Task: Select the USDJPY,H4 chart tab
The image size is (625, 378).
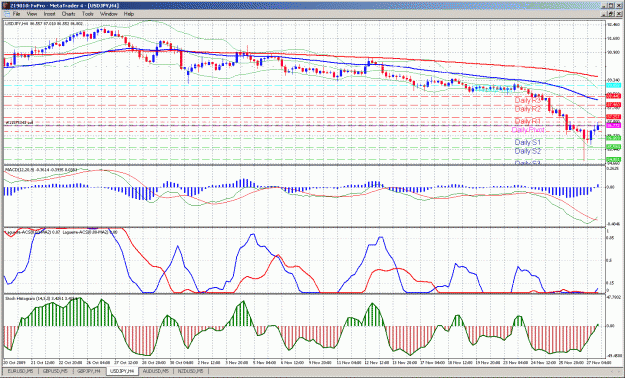Action: 122,371
